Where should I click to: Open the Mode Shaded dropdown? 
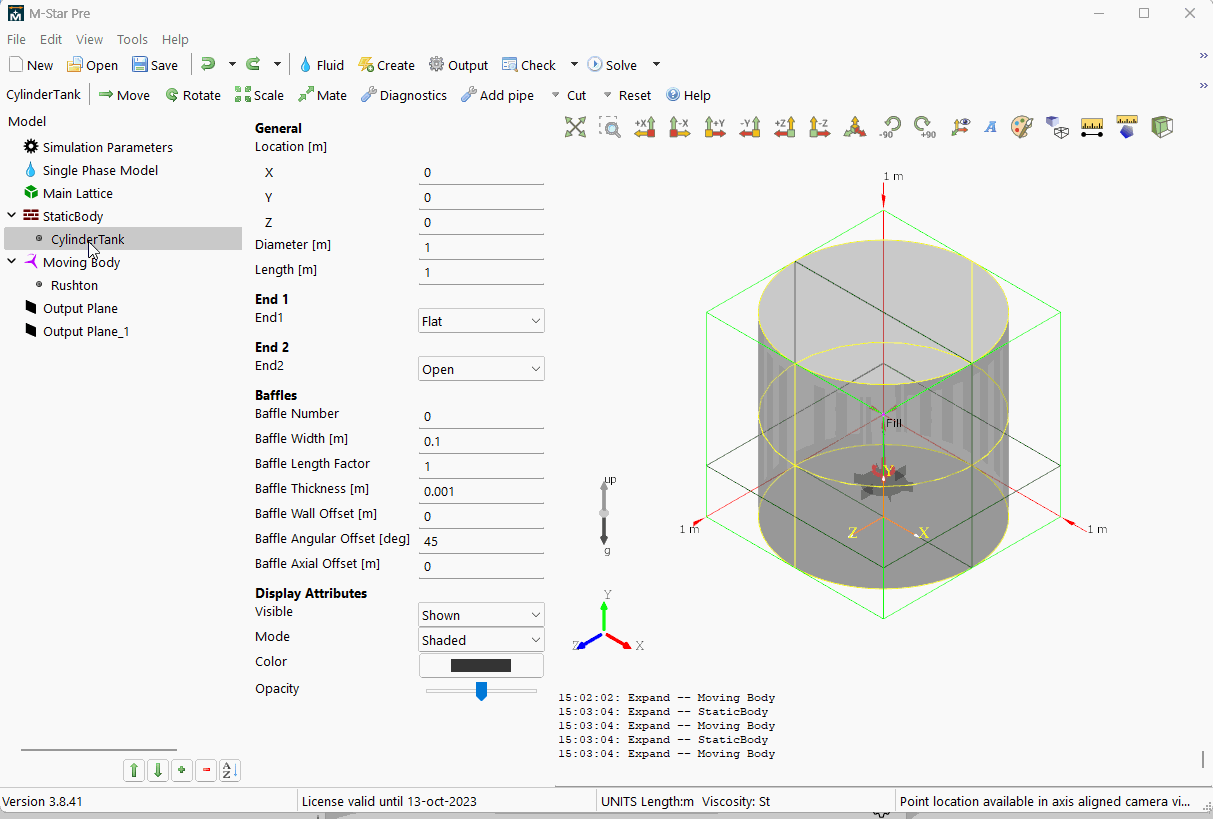pos(481,640)
